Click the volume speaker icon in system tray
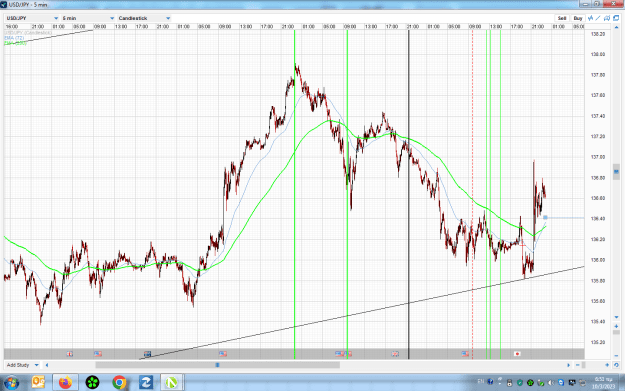Image resolution: width=625 pixels, height=391 pixels. [x=551, y=383]
